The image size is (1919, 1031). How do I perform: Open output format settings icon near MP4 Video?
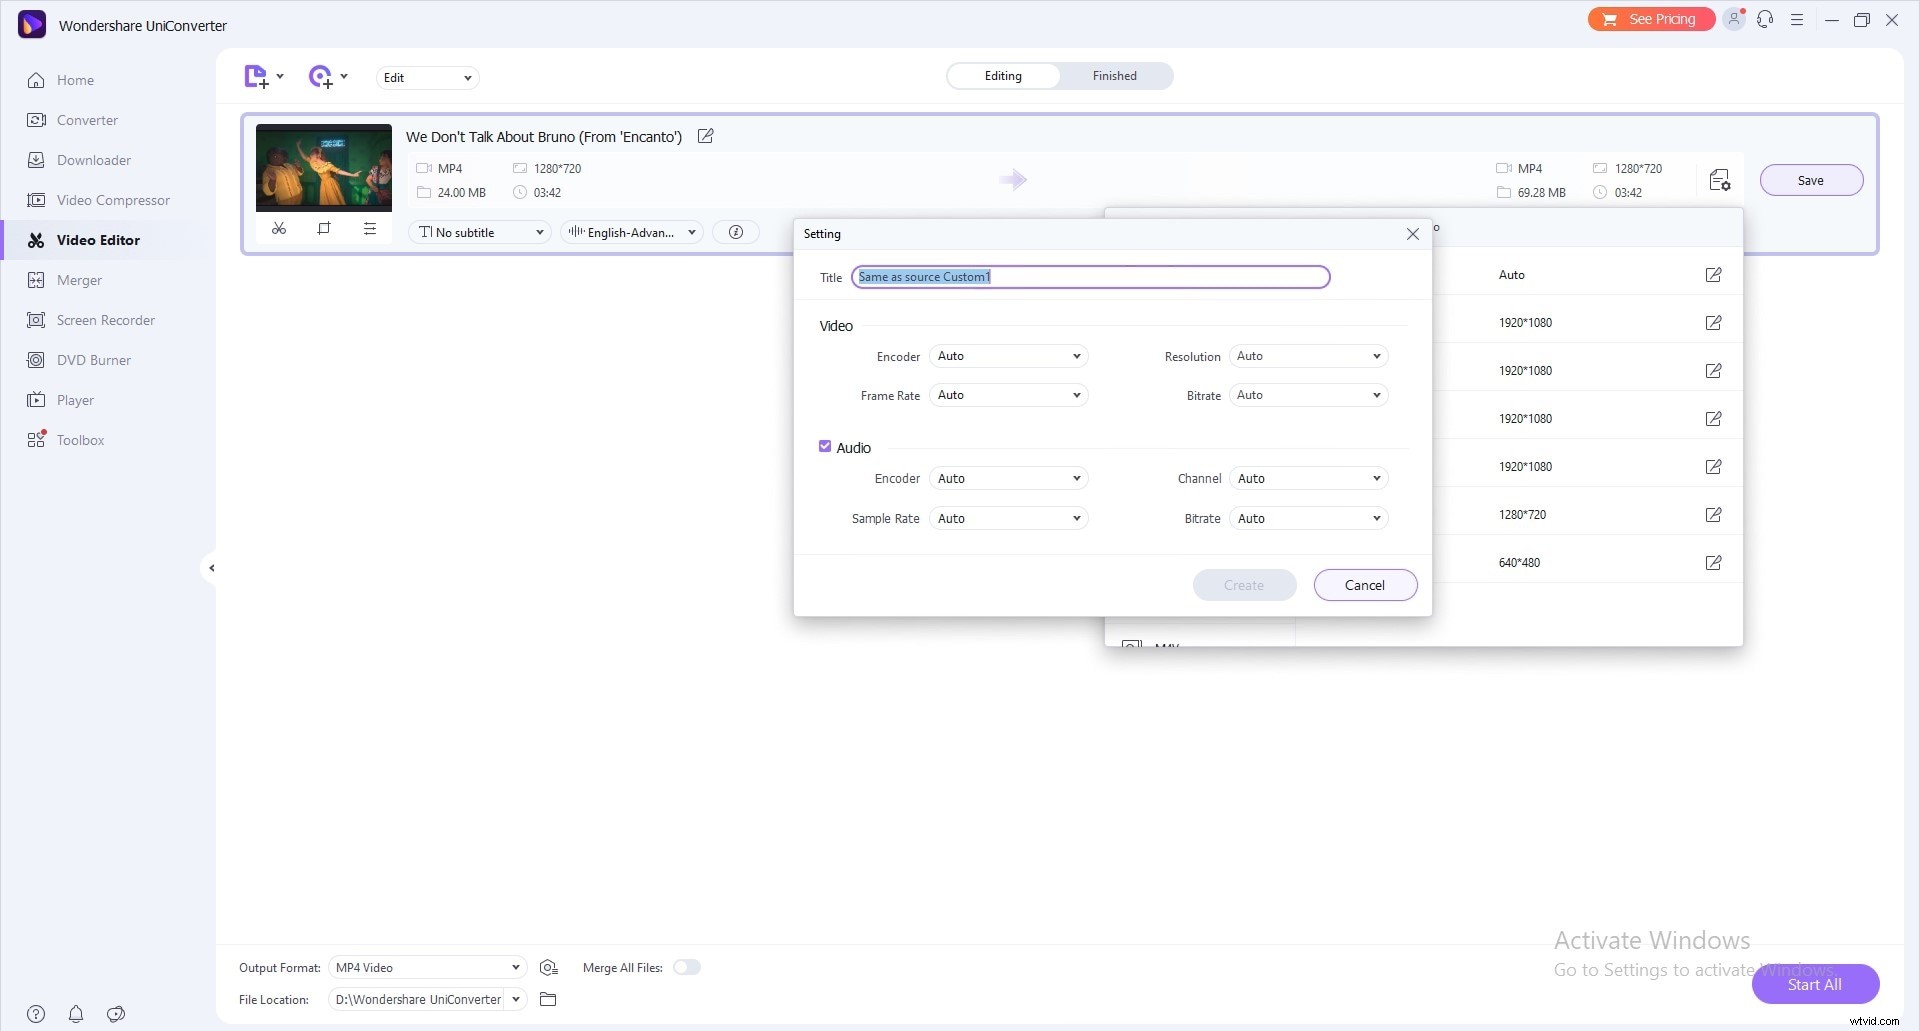coord(548,967)
